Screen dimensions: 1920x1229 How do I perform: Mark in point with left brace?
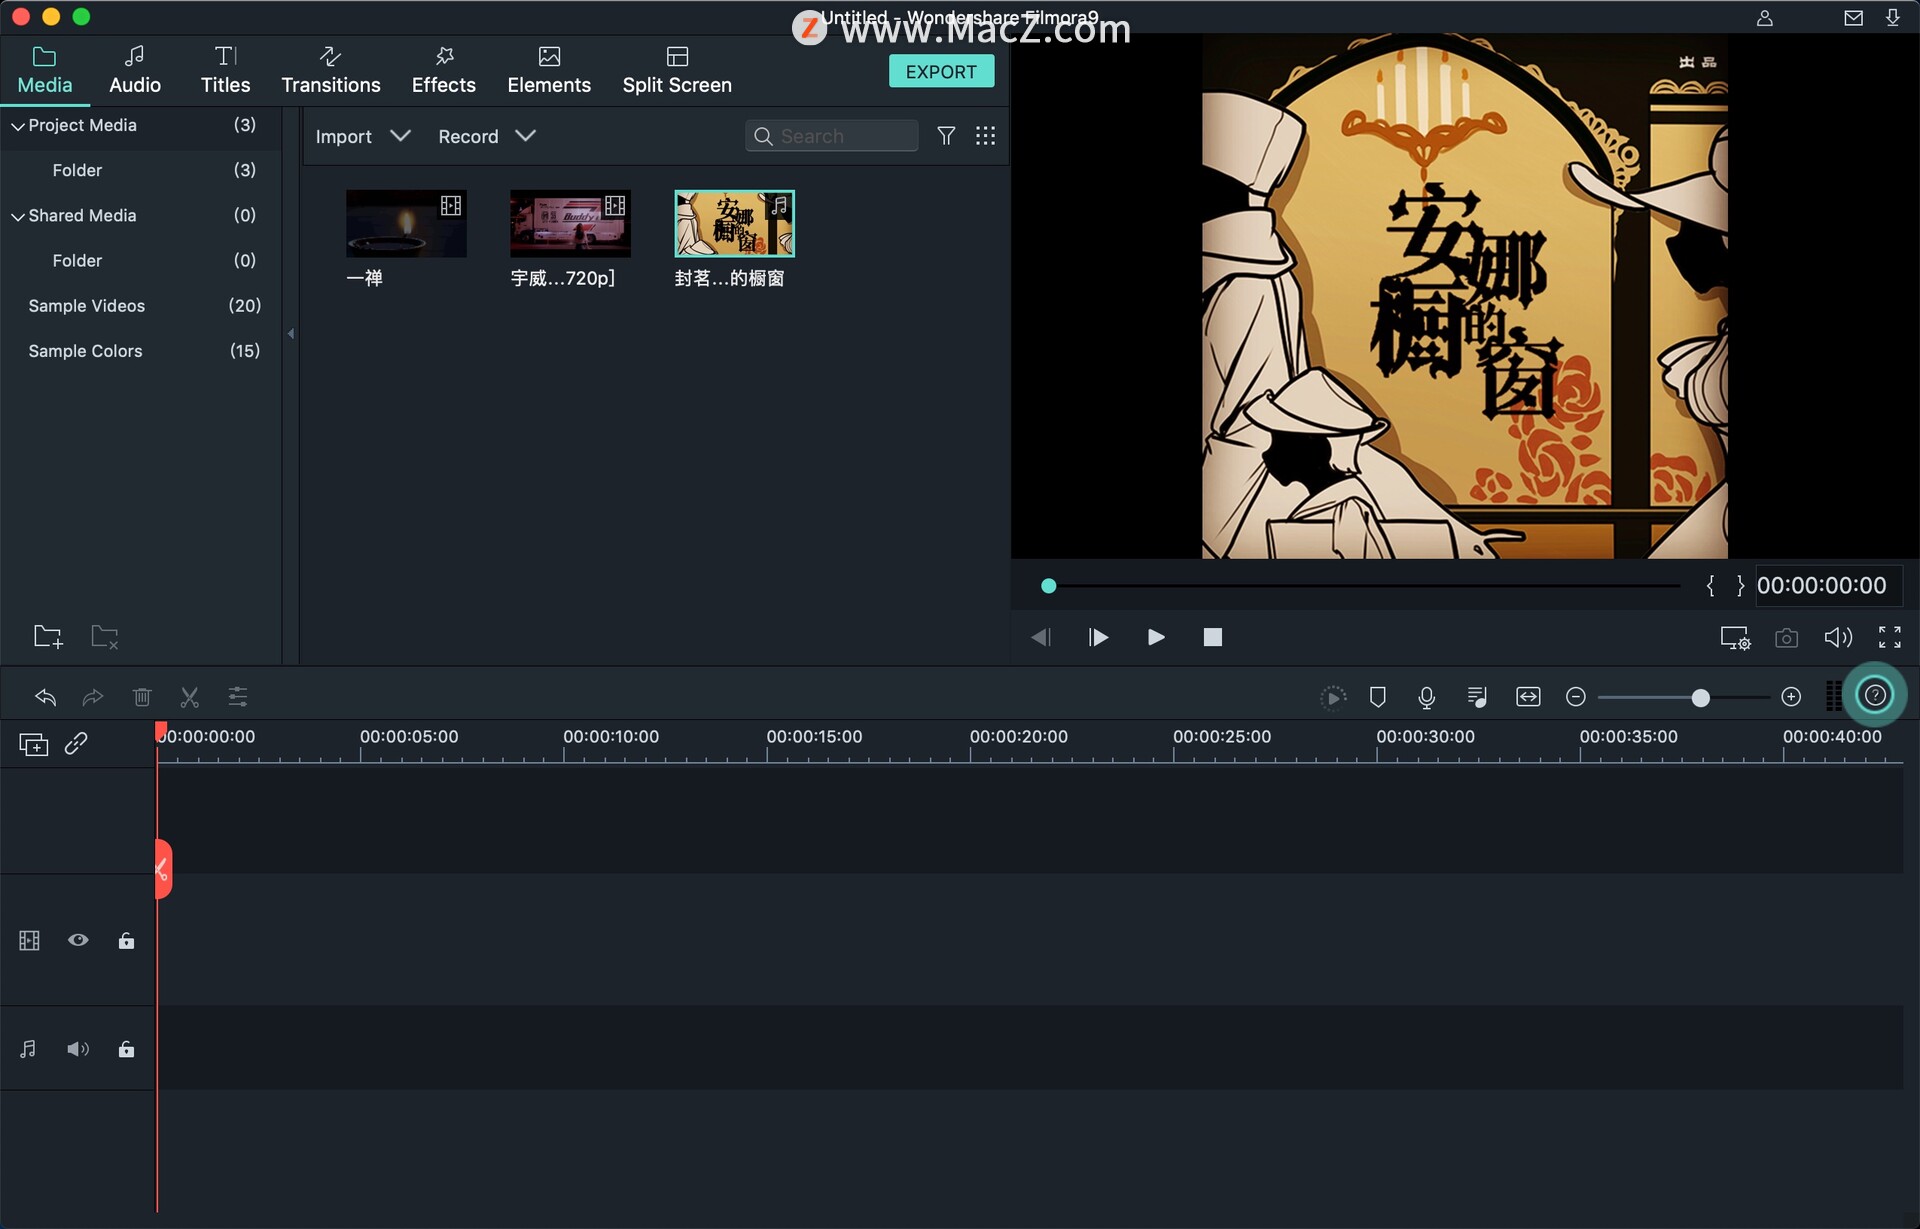pos(1710,586)
